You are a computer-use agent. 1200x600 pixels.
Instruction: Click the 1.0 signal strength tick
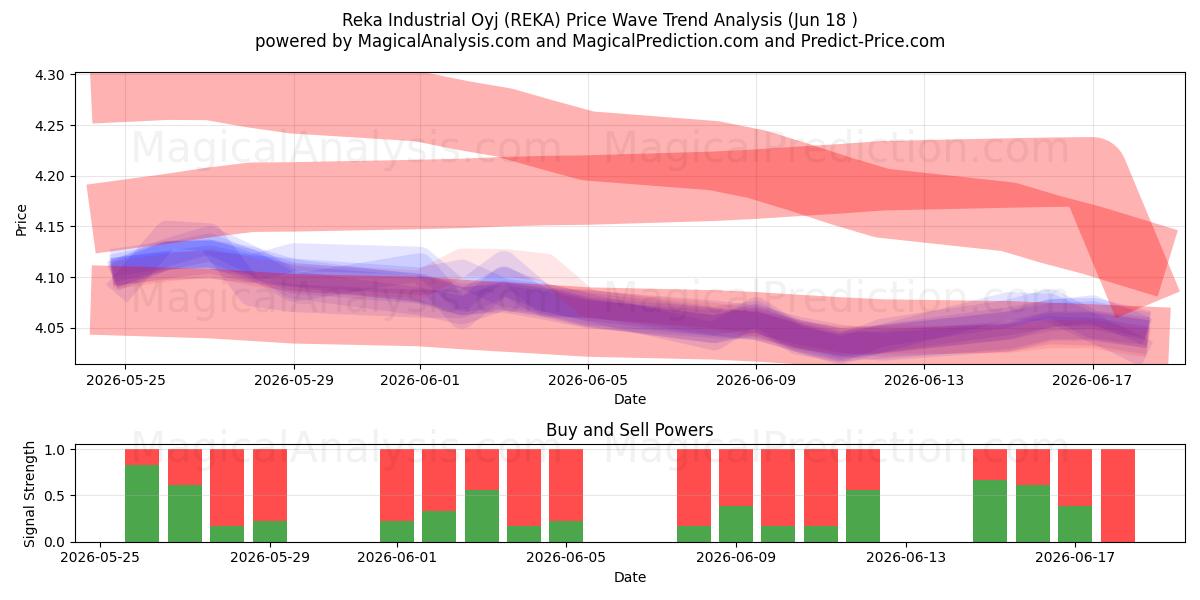tap(55, 450)
